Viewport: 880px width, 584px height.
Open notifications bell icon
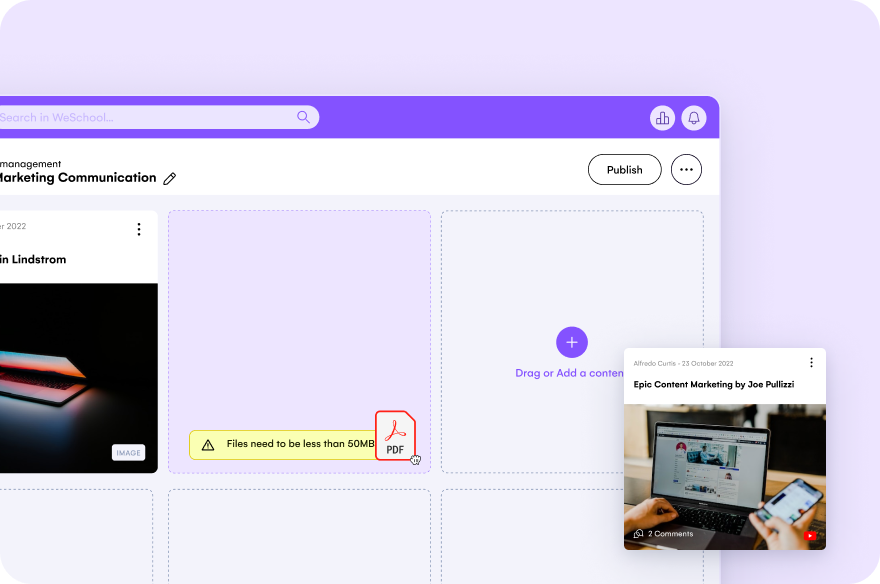(x=694, y=118)
